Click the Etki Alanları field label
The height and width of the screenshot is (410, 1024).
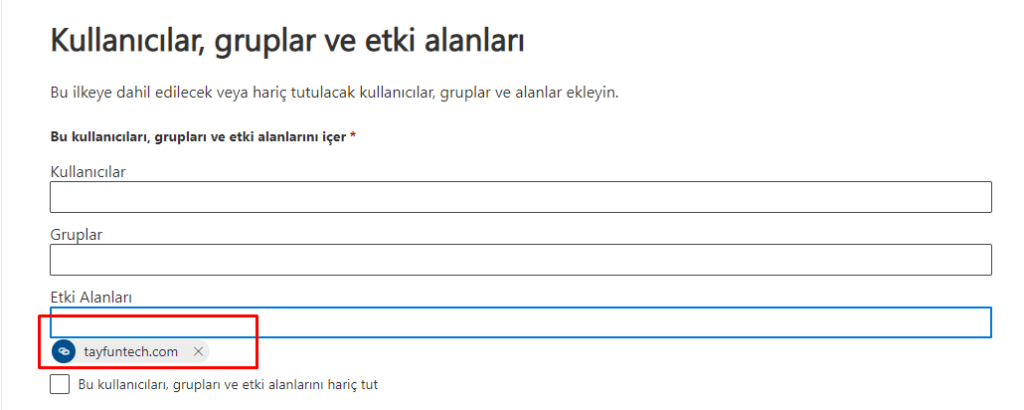[91, 297]
